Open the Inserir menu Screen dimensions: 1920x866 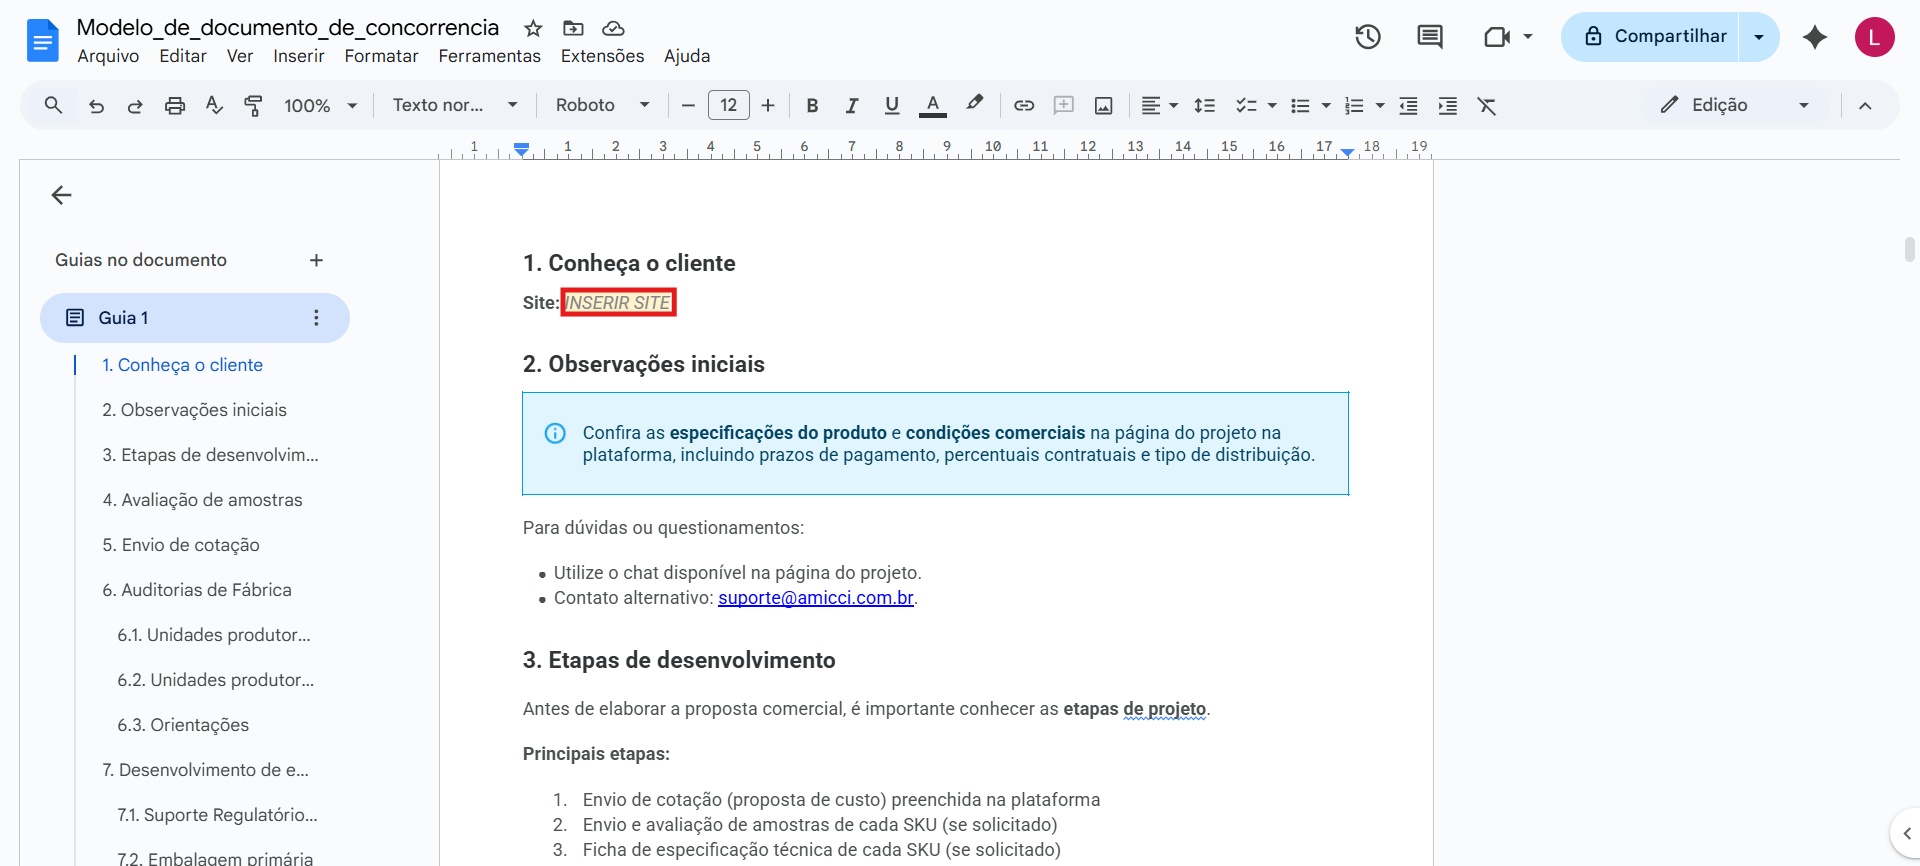(298, 56)
